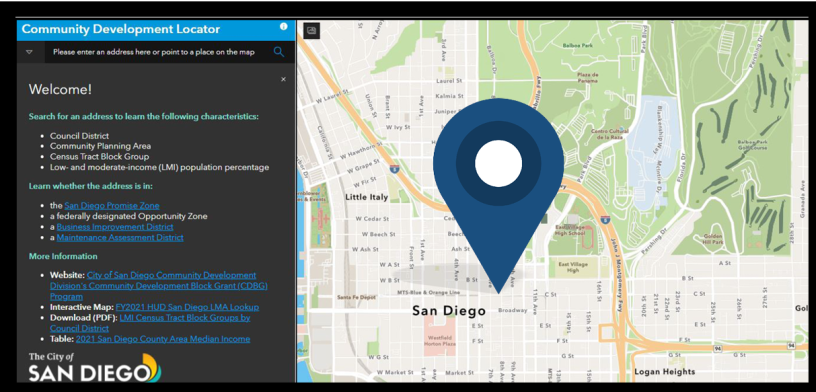Open FY2021 HUD San Diego LMA Lookup link
The width and height of the screenshot is (816, 392).
point(187,307)
